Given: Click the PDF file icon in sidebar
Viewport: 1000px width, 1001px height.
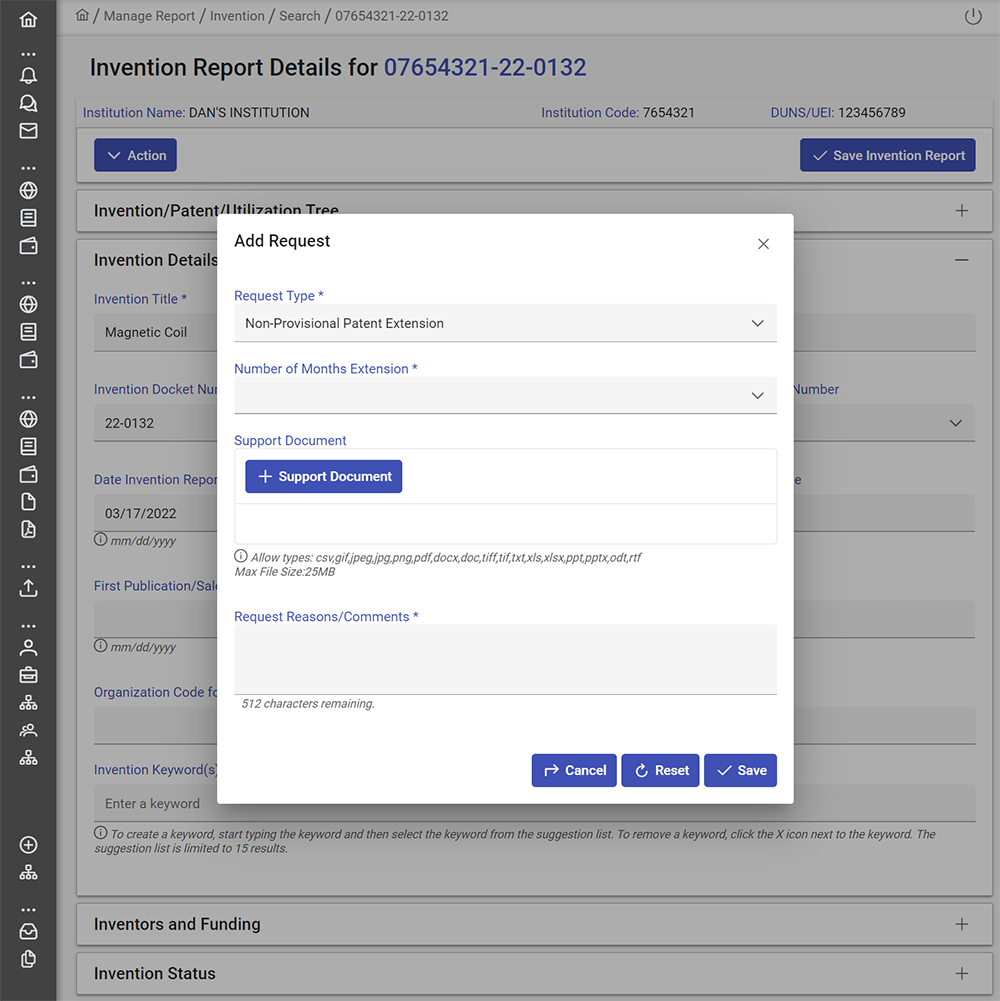Looking at the screenshot, I should 28,529.
